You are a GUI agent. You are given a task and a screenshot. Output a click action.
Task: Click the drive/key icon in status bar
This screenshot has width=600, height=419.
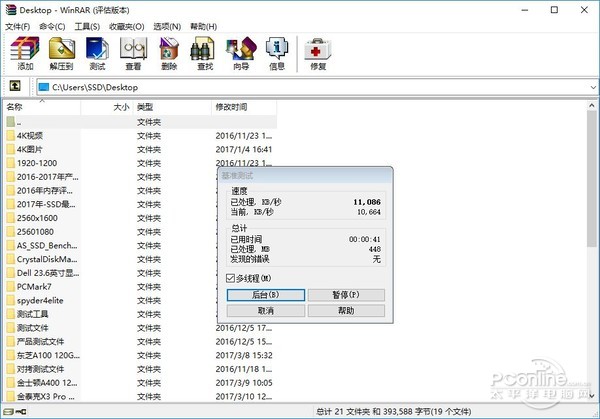pyautogui.click(x=15, y=412)
